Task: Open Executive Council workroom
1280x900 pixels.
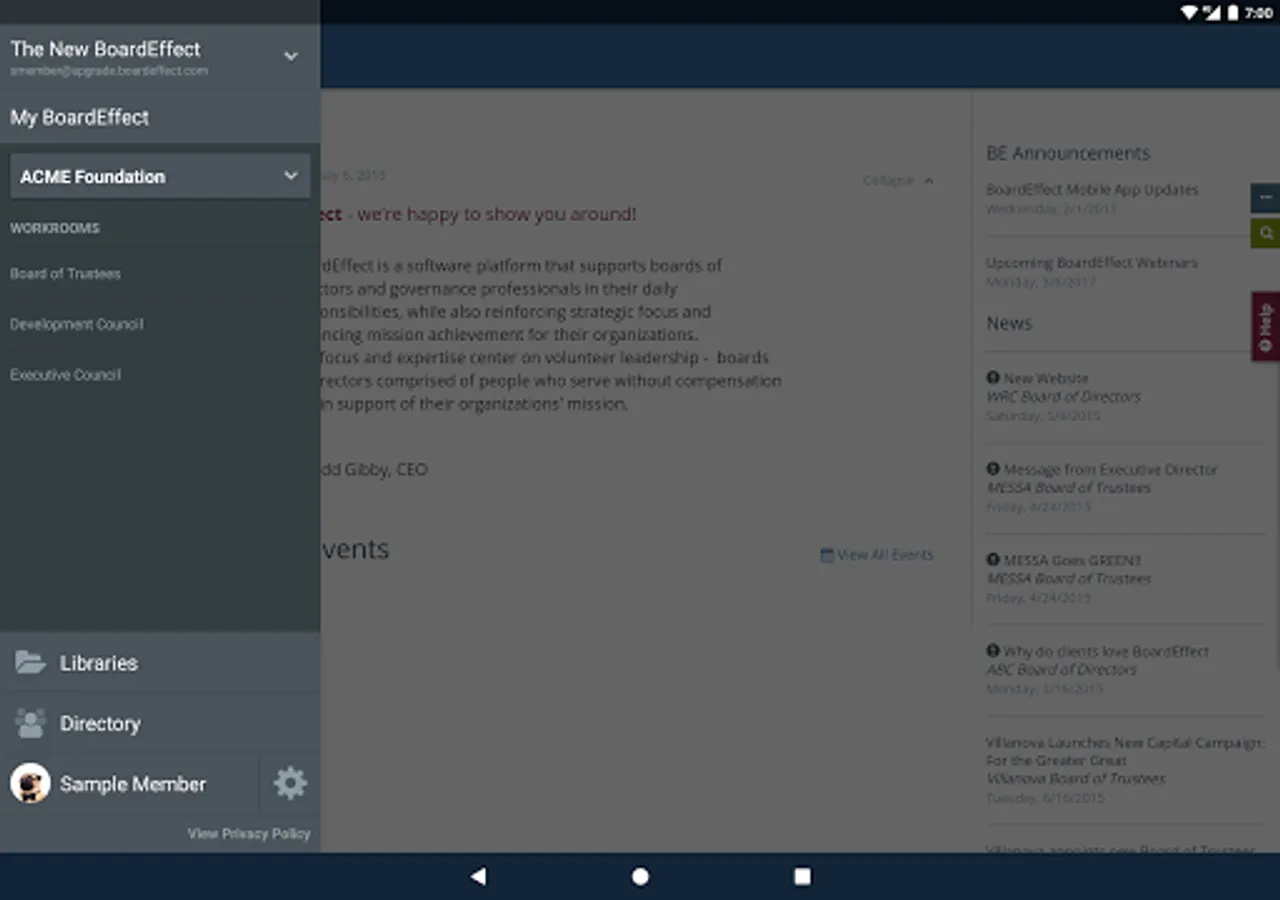Action: (x=65, y=375)
